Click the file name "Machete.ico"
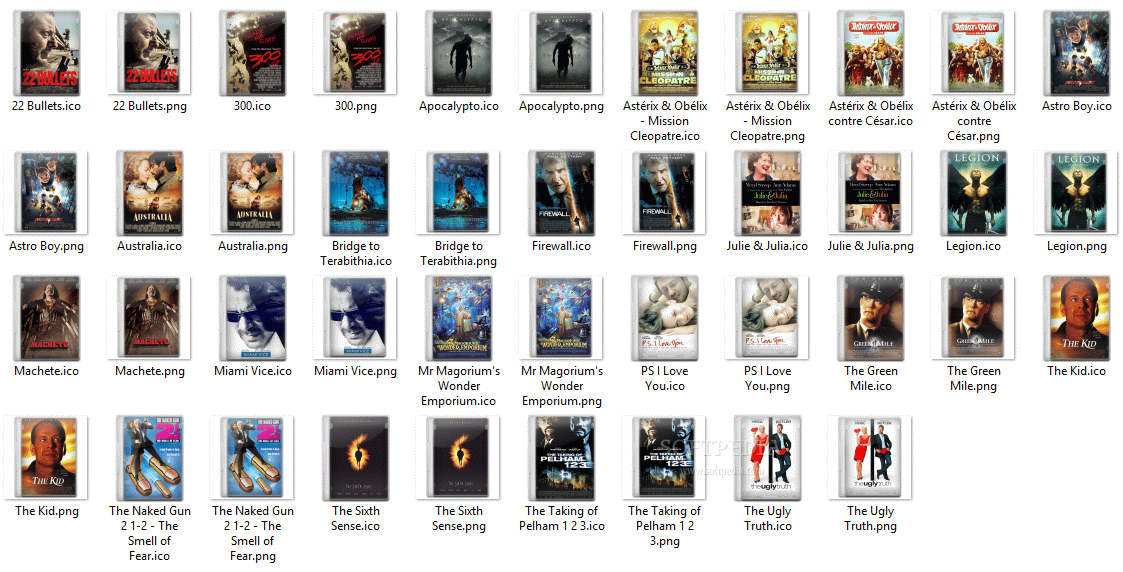Screen dimensions: 1123x572 (47, 372)
